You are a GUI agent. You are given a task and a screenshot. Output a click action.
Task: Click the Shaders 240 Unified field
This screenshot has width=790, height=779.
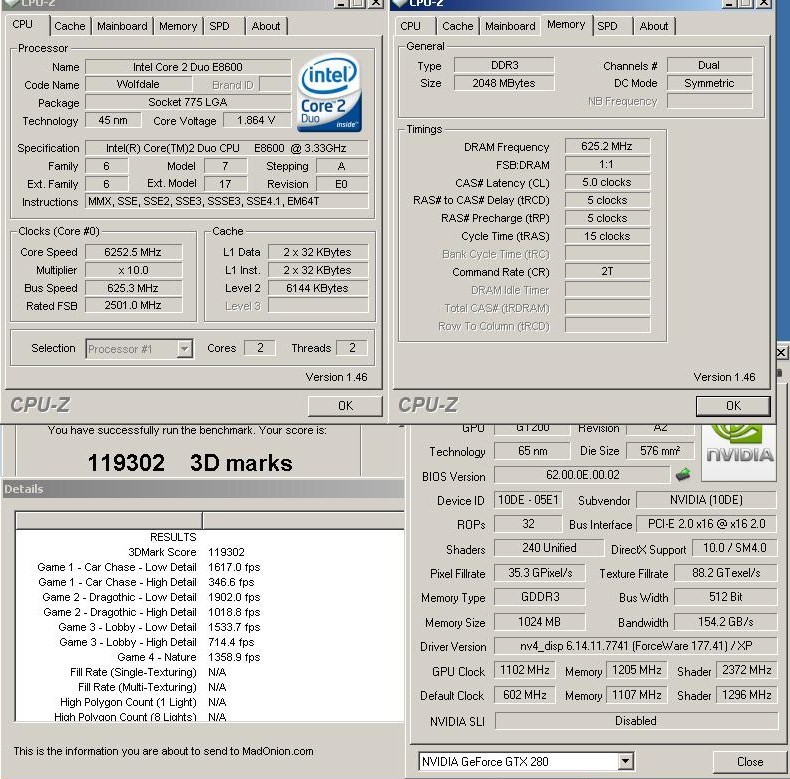point(549,548)
